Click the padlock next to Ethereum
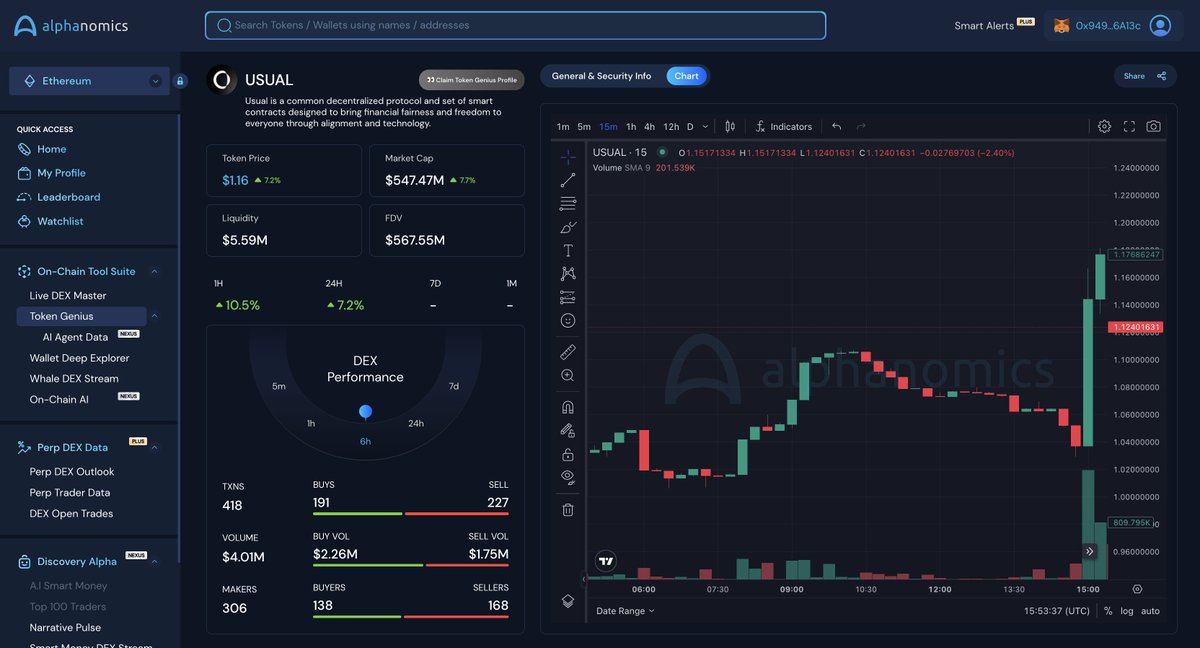1200x648 pixels. coord(180,81)
